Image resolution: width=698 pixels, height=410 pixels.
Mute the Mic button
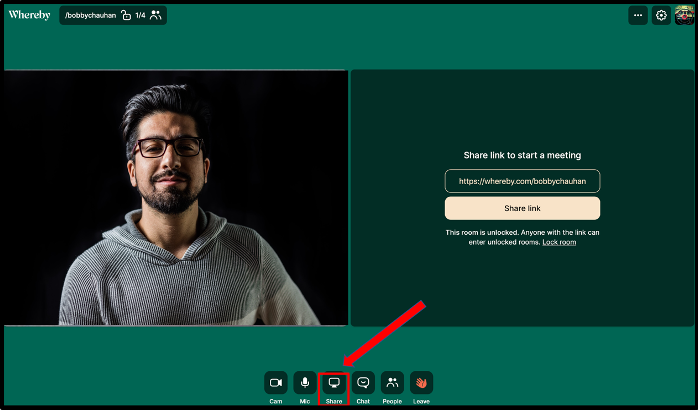coord(304,382)
